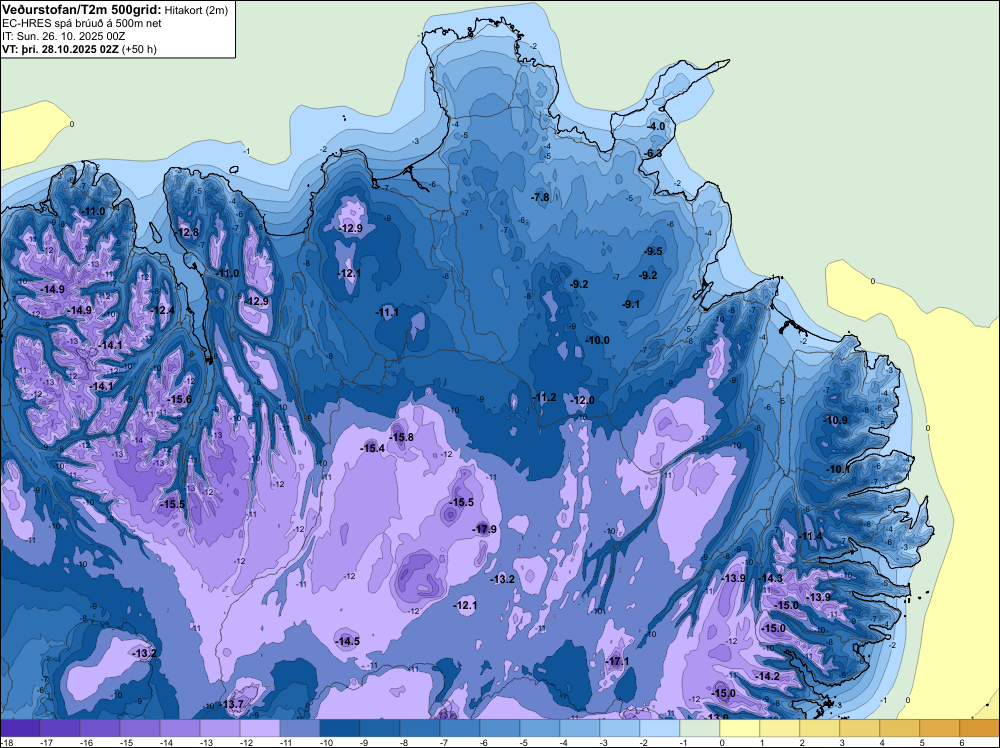Click the -6.3 temperature reading
This screenshot has width=1000, height=748.
[x=653, y=154]
